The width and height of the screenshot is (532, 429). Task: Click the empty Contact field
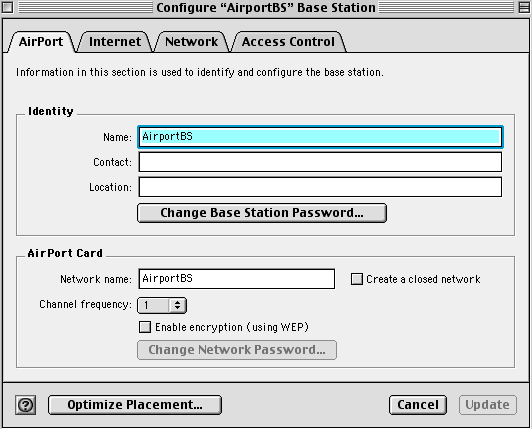click(320, 162)
